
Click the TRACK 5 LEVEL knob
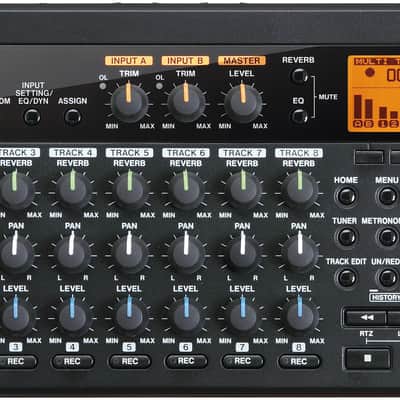[129, 316]
